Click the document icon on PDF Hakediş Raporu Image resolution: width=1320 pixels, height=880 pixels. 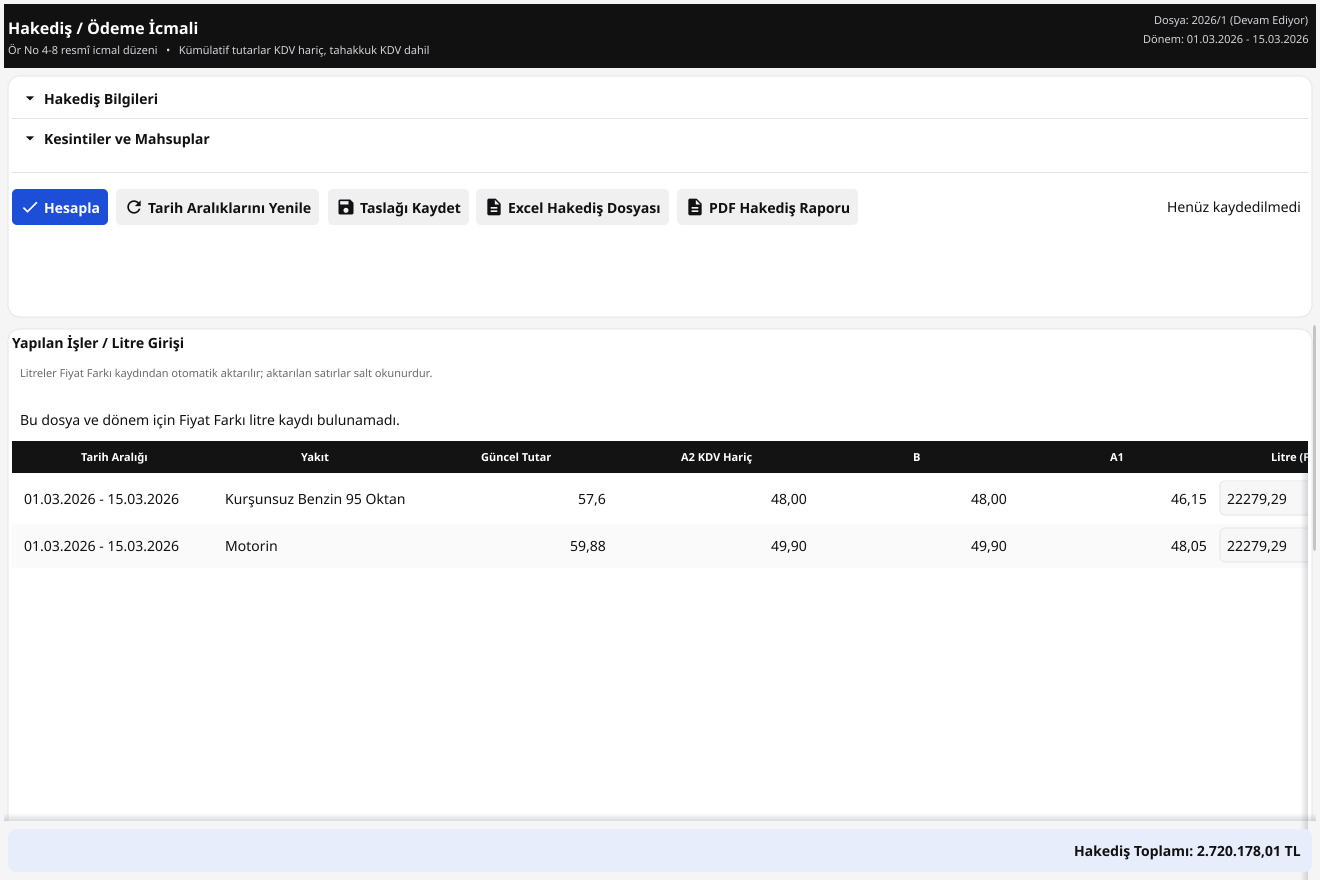[x=695, y=208]
